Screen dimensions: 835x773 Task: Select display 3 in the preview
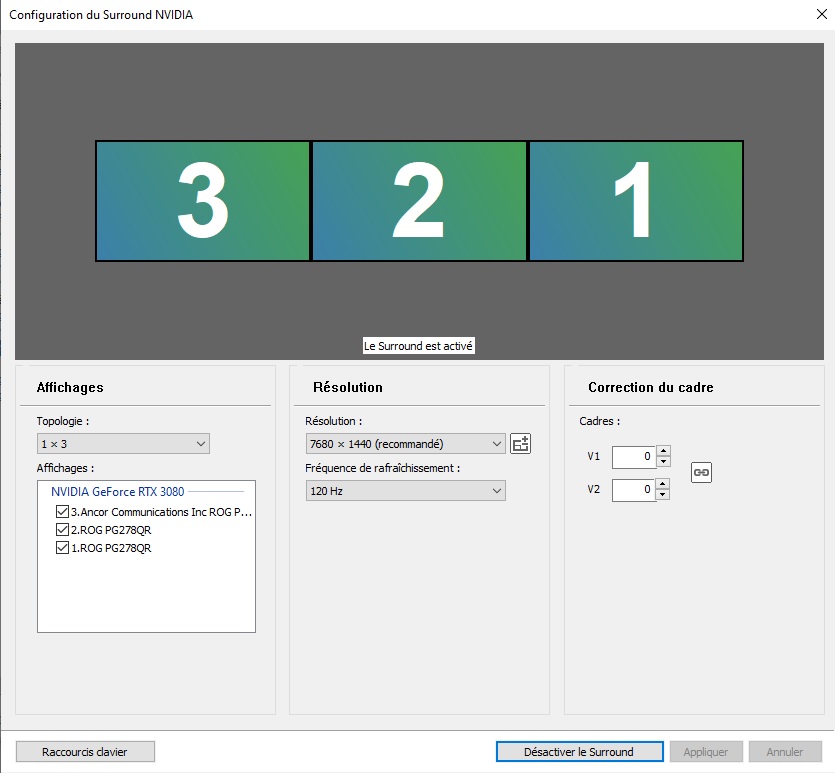(203, 201)
